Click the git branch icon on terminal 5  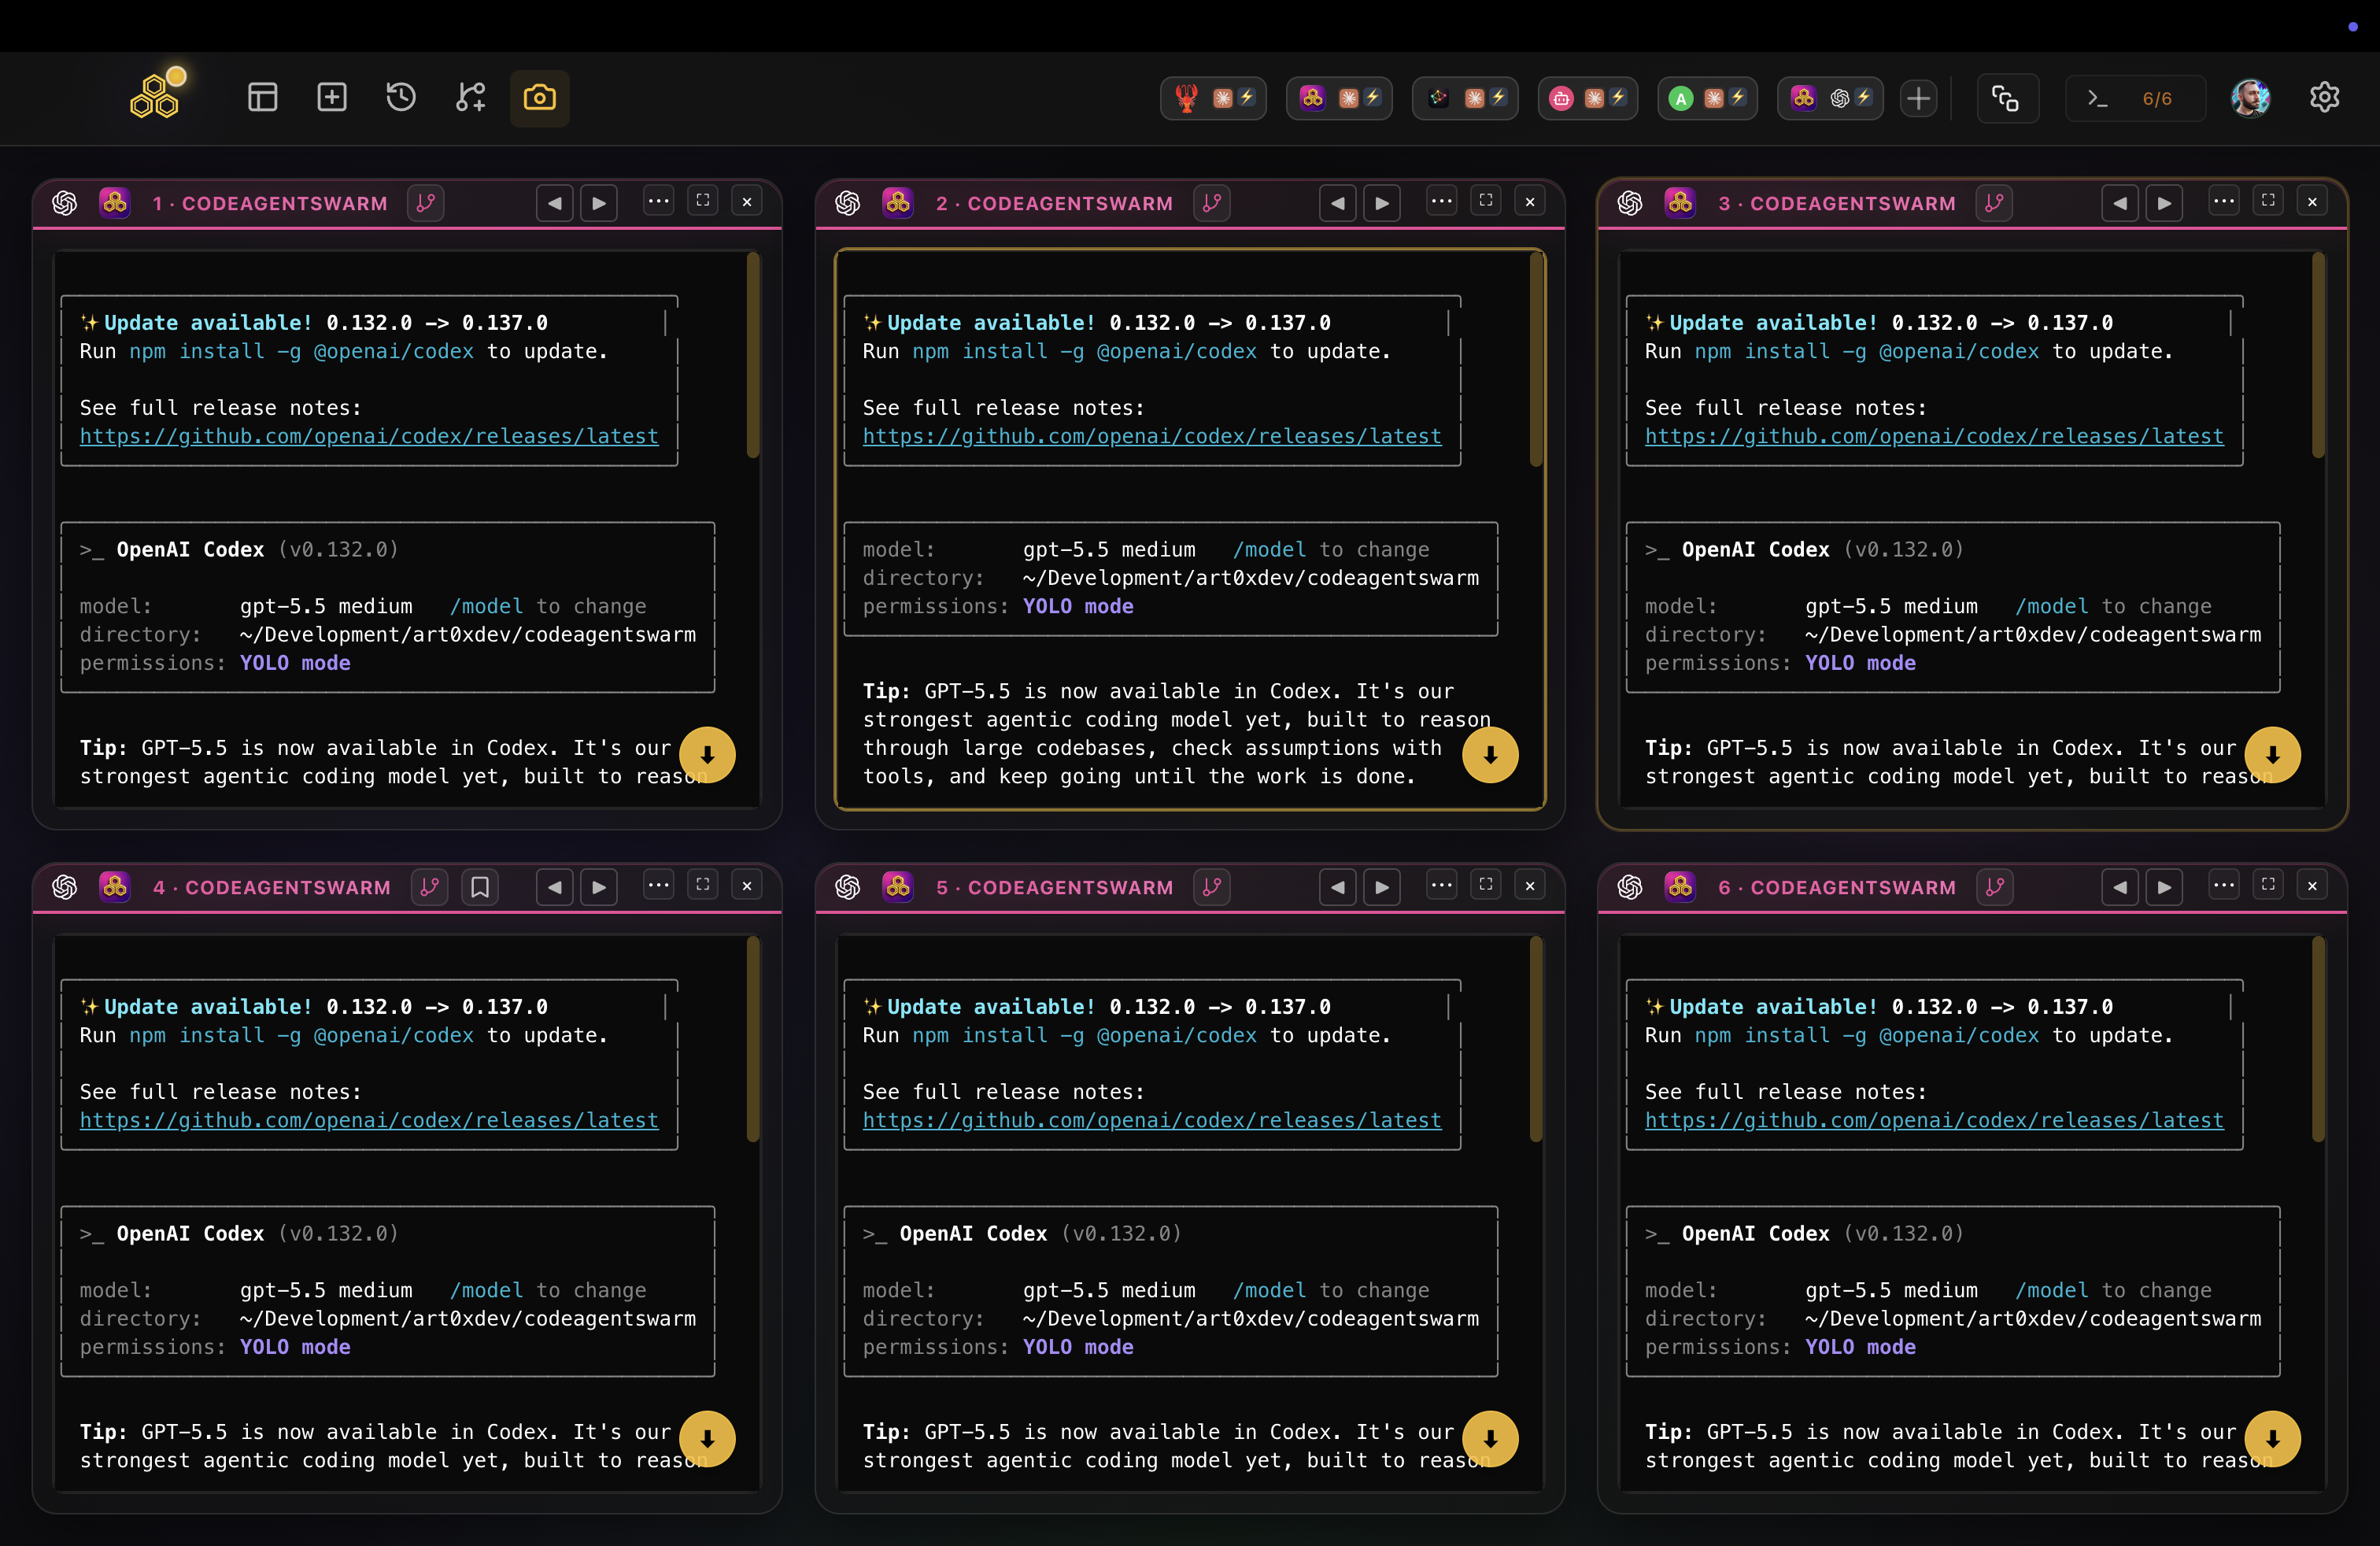pyautogui.click(x=1212, y=887)
